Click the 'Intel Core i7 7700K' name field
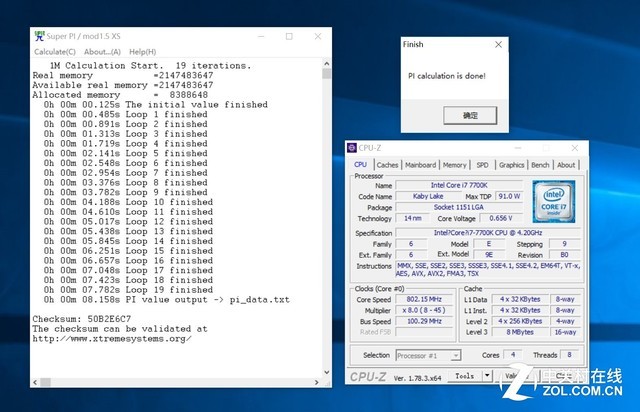Viewport: 640px width, 412px height. (x=459, y=185)
